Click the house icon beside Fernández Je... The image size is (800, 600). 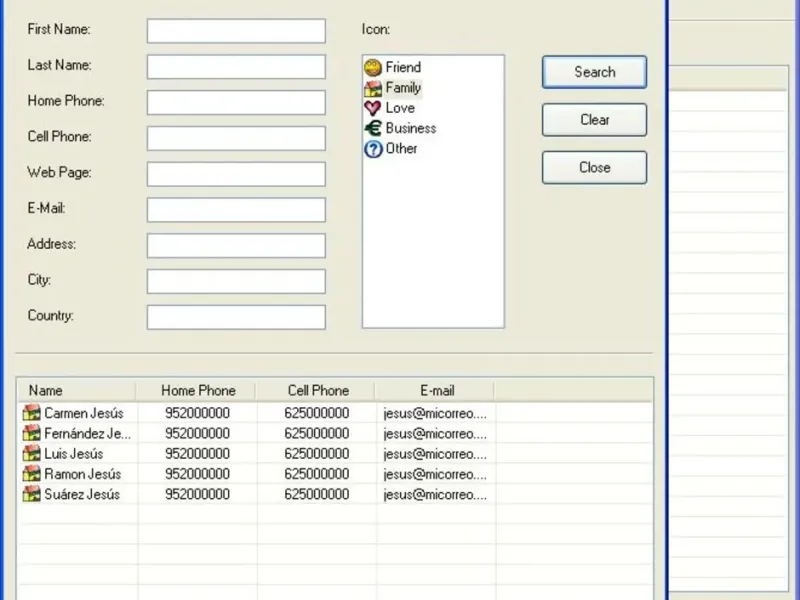[x=32, y=433]
